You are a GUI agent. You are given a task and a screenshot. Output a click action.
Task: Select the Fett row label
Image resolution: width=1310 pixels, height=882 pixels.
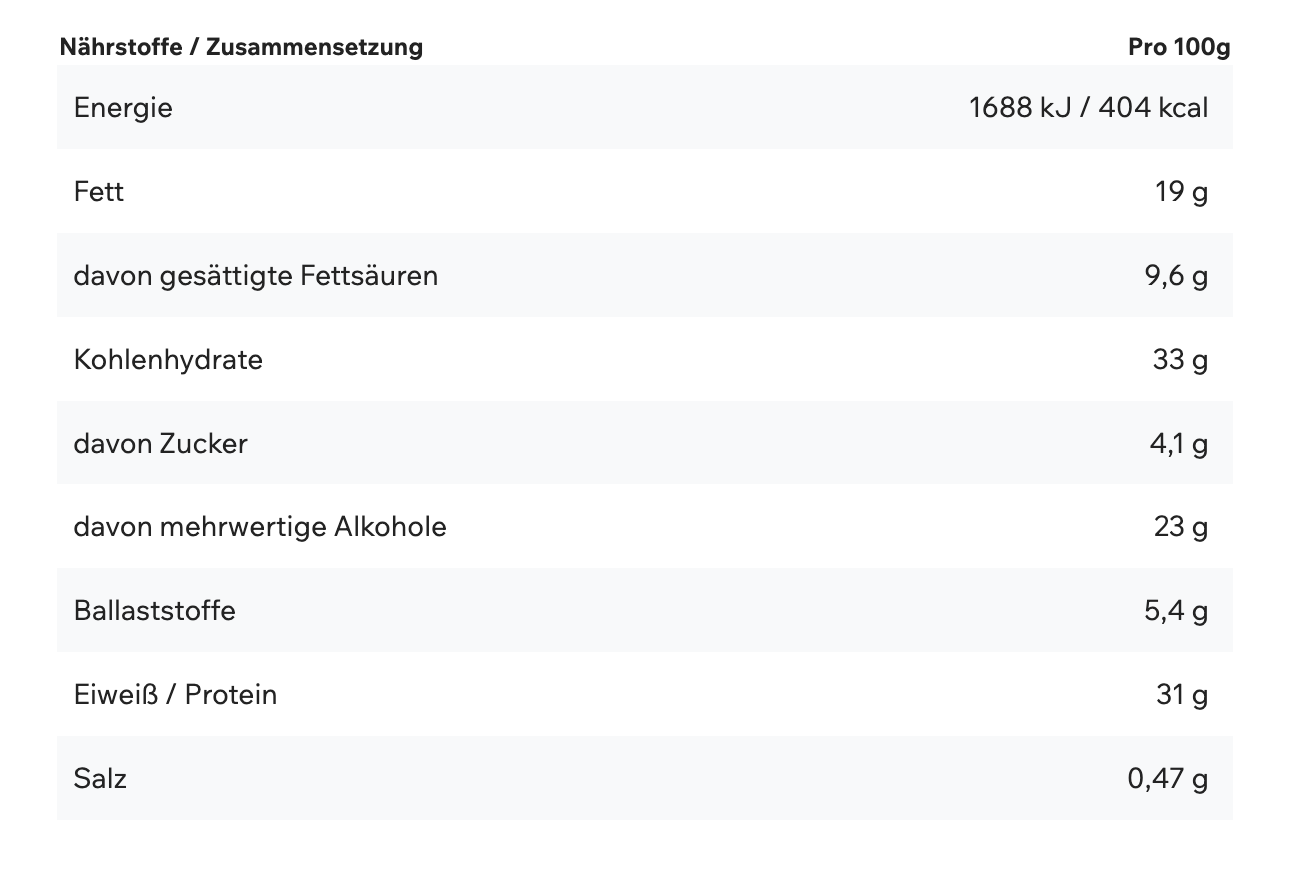pyautogui.click(x=99, y=191)
